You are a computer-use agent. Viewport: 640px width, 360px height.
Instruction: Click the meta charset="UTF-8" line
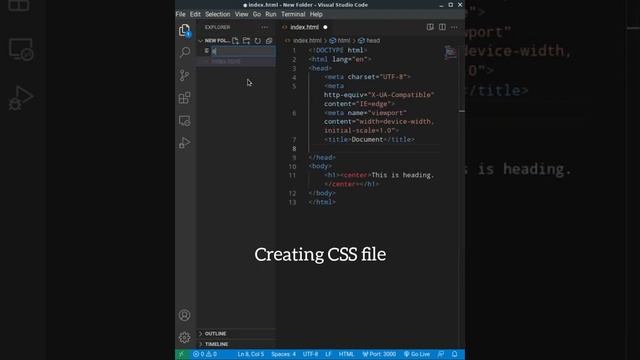coord(367,77)
